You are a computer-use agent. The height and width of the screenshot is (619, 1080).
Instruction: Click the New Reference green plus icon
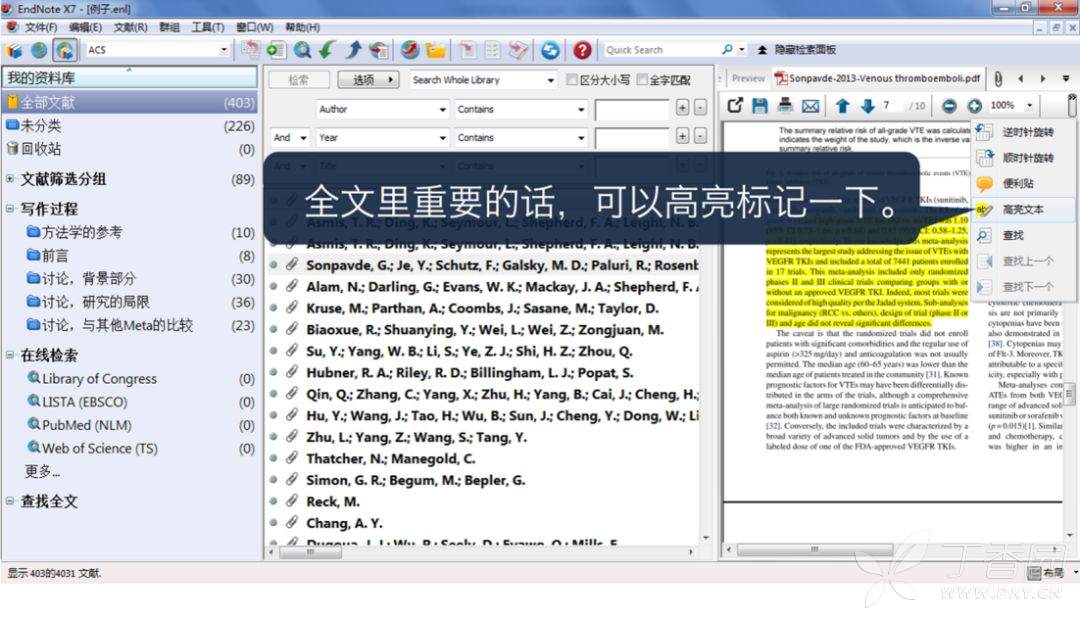point(276,50)
